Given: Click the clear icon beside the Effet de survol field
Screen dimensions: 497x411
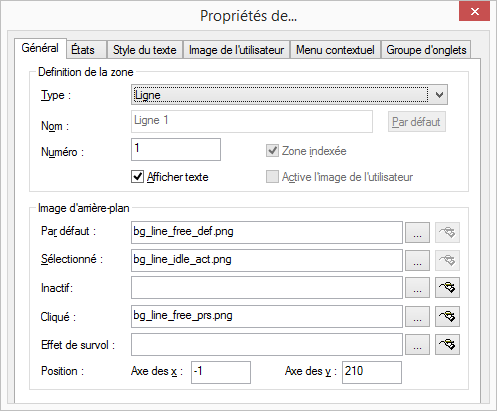Looking at the screenshot, I should point(447,344).
